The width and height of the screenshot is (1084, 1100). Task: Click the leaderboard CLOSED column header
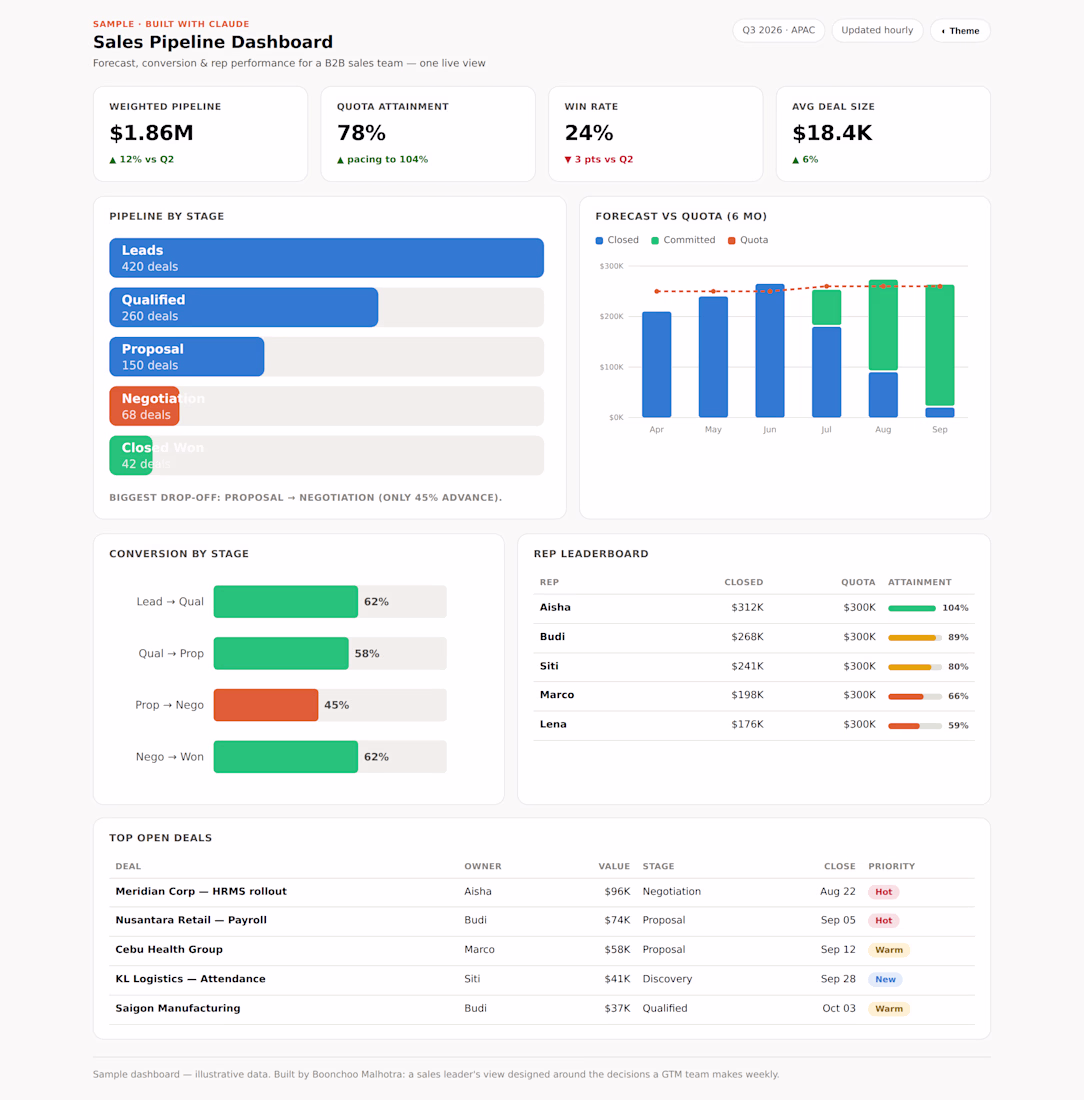pyautogui.click(x=744, y=582)
